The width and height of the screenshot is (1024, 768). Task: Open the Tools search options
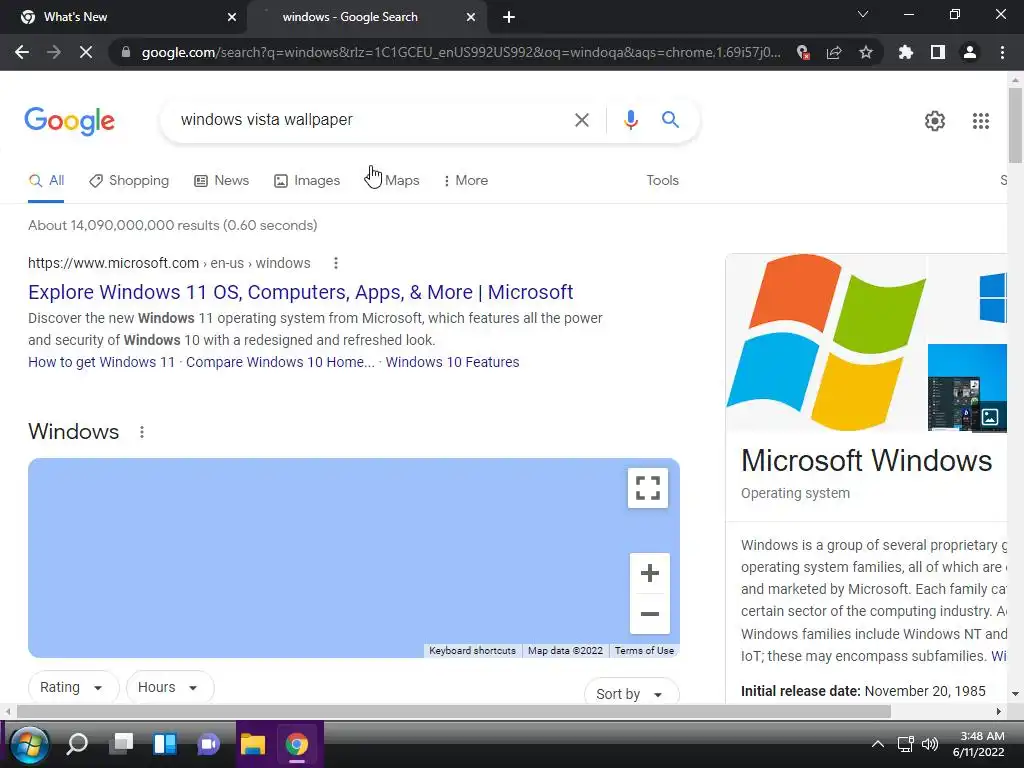click(x=662, y=180)
